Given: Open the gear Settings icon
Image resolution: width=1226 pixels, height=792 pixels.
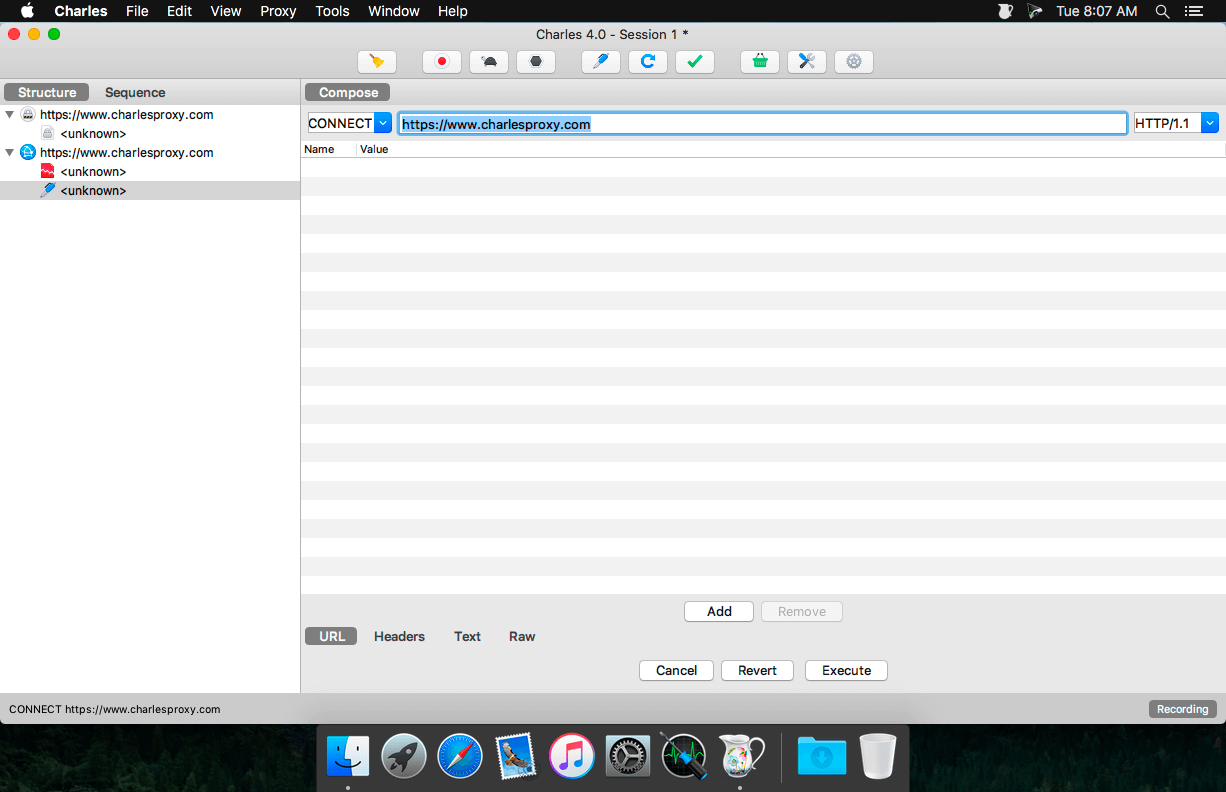Looking at the screenshot, I should coord(854,62).
